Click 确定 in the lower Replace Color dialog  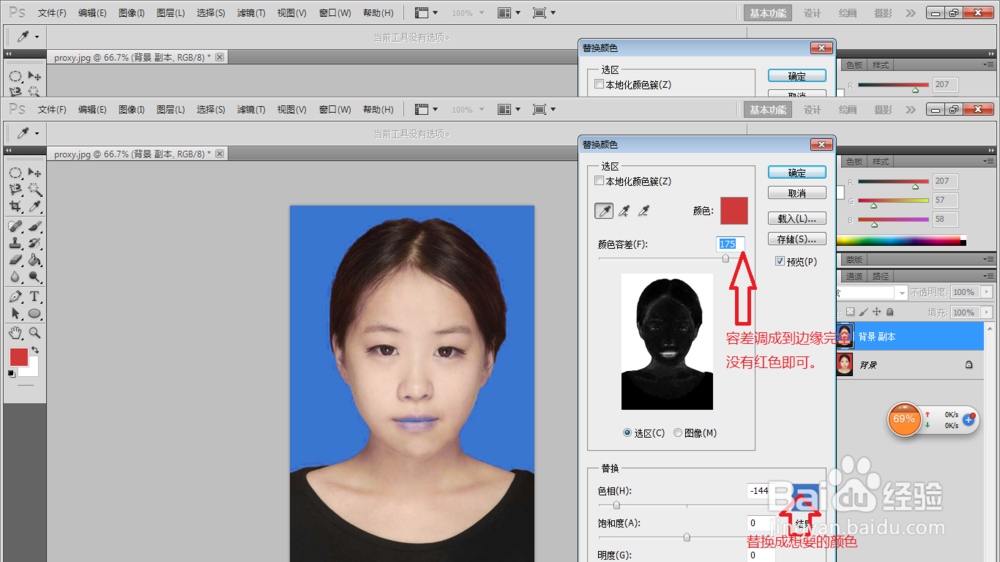797,172
